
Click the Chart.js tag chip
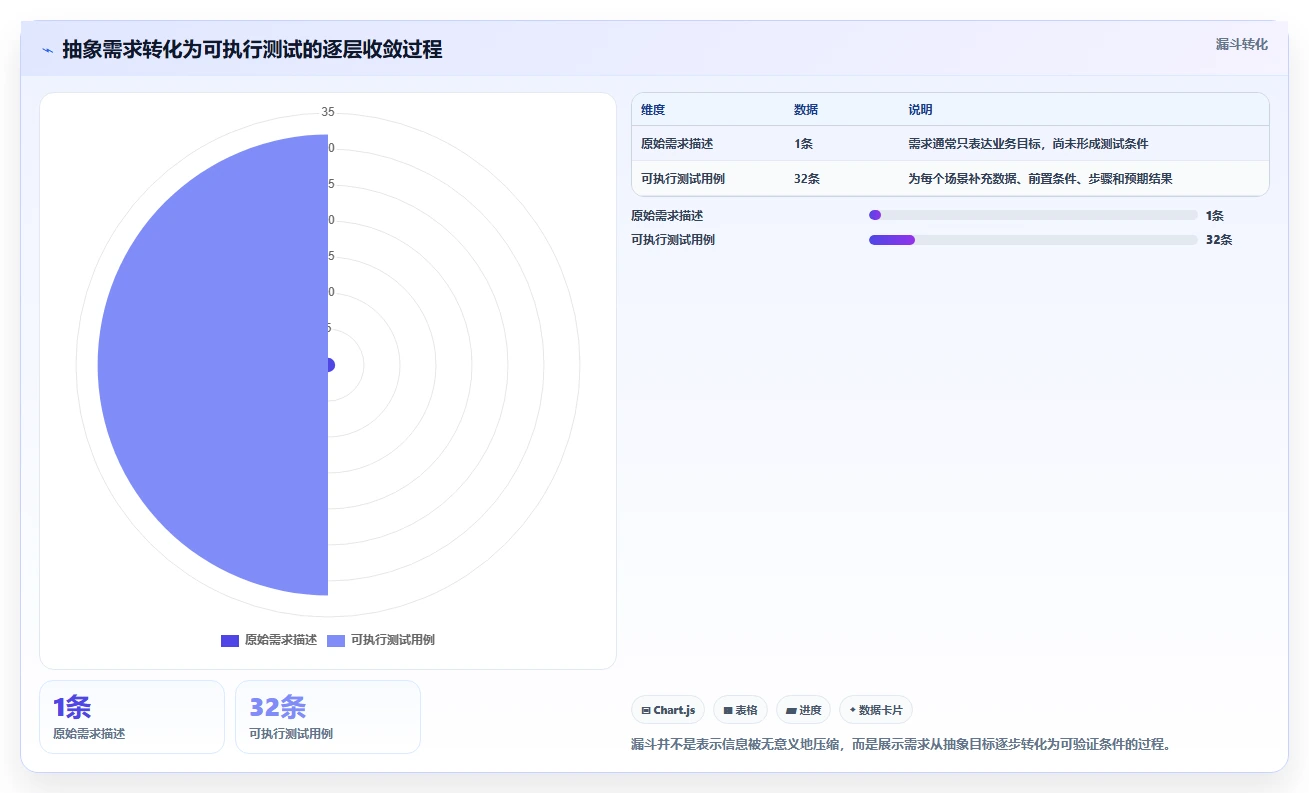(x=668, y=710)
